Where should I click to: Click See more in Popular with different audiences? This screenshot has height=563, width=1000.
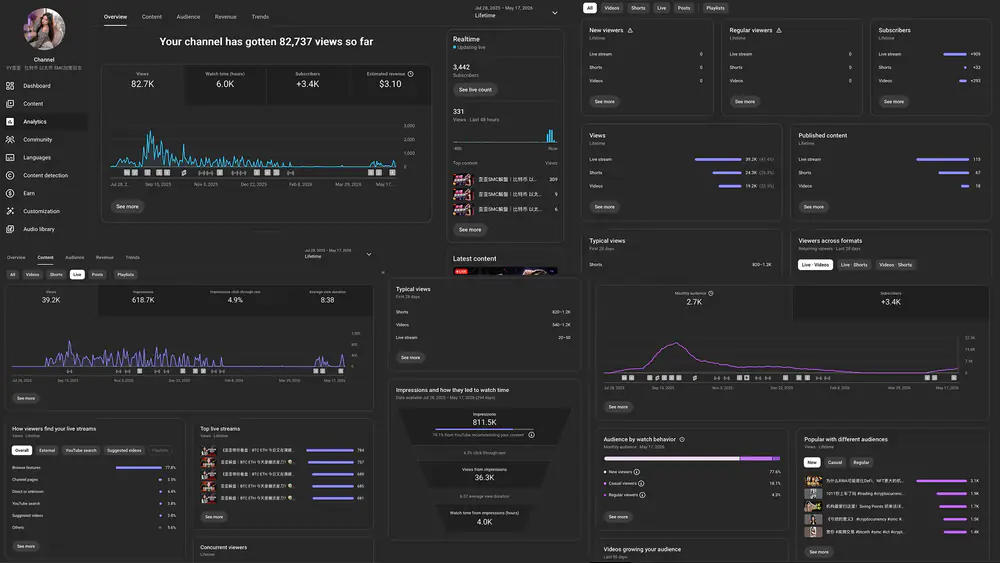coord(819,552)
